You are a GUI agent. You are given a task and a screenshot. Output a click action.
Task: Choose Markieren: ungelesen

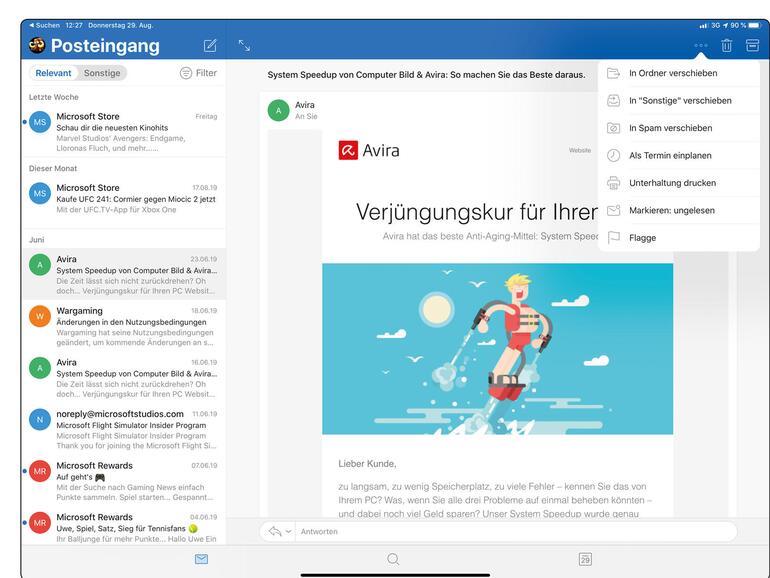(679, 211)
